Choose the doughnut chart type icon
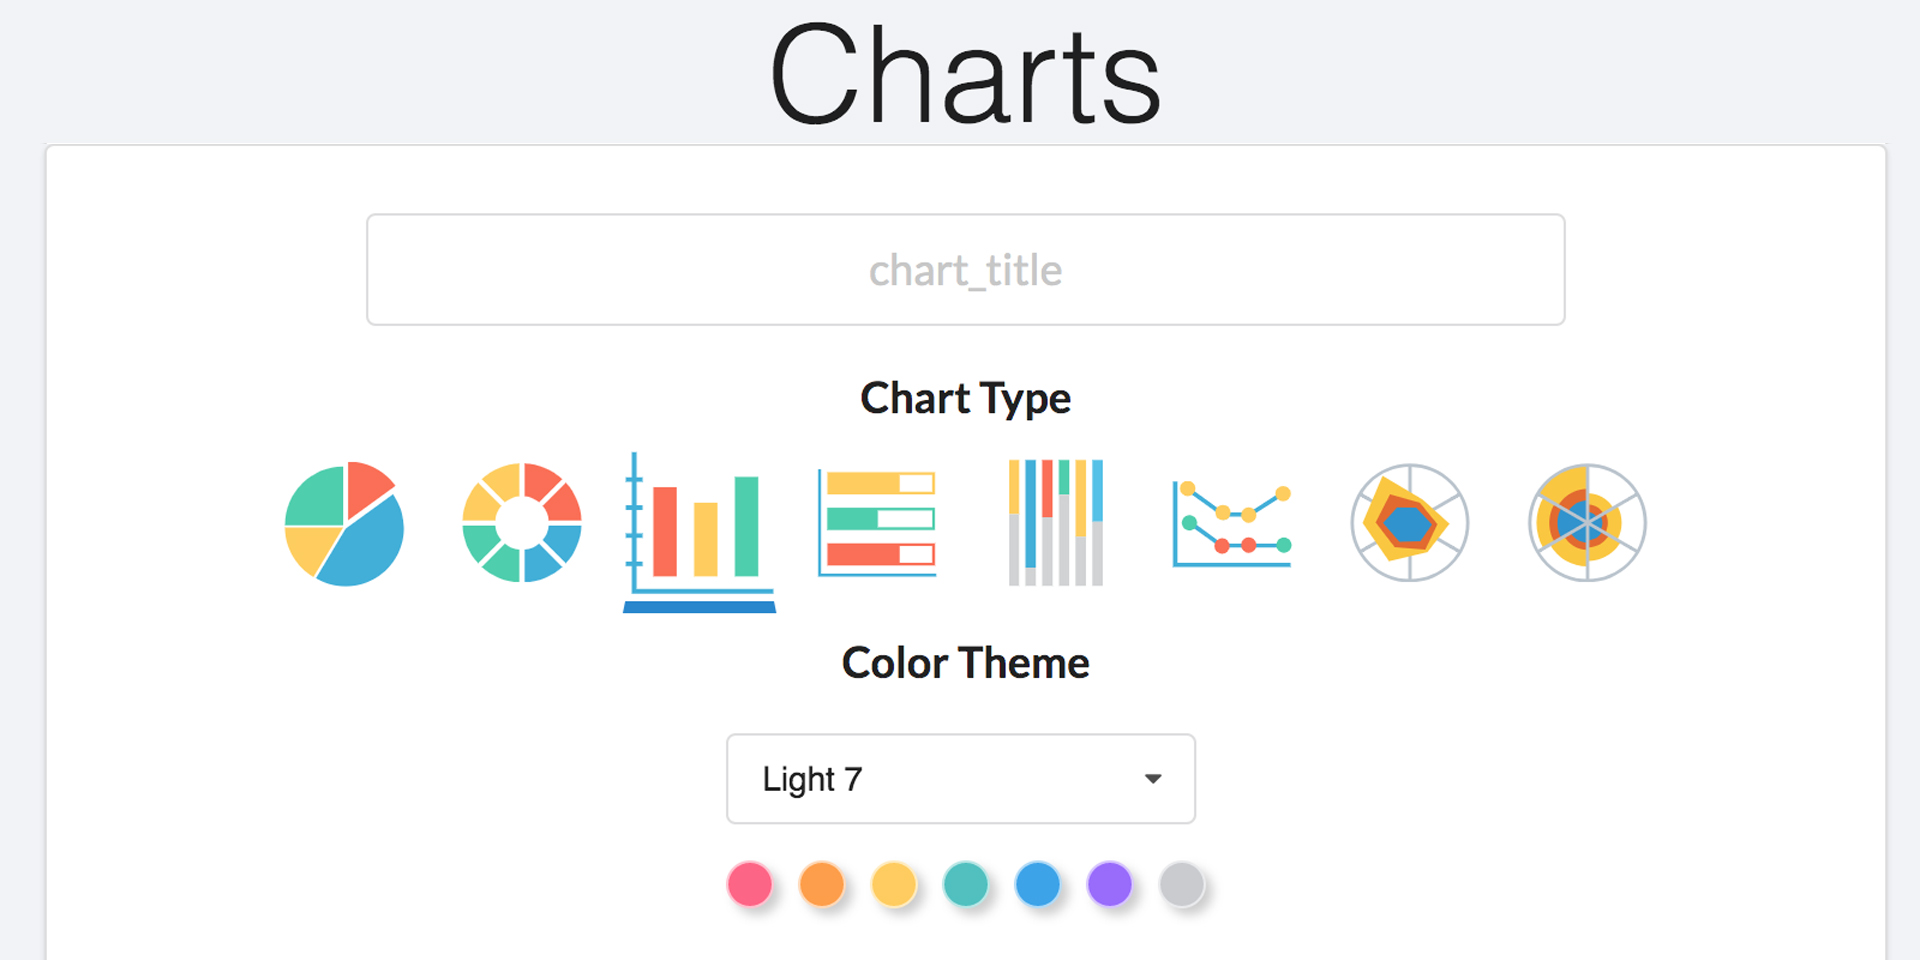Viewport: 1920px width, 960px height. 522,522
